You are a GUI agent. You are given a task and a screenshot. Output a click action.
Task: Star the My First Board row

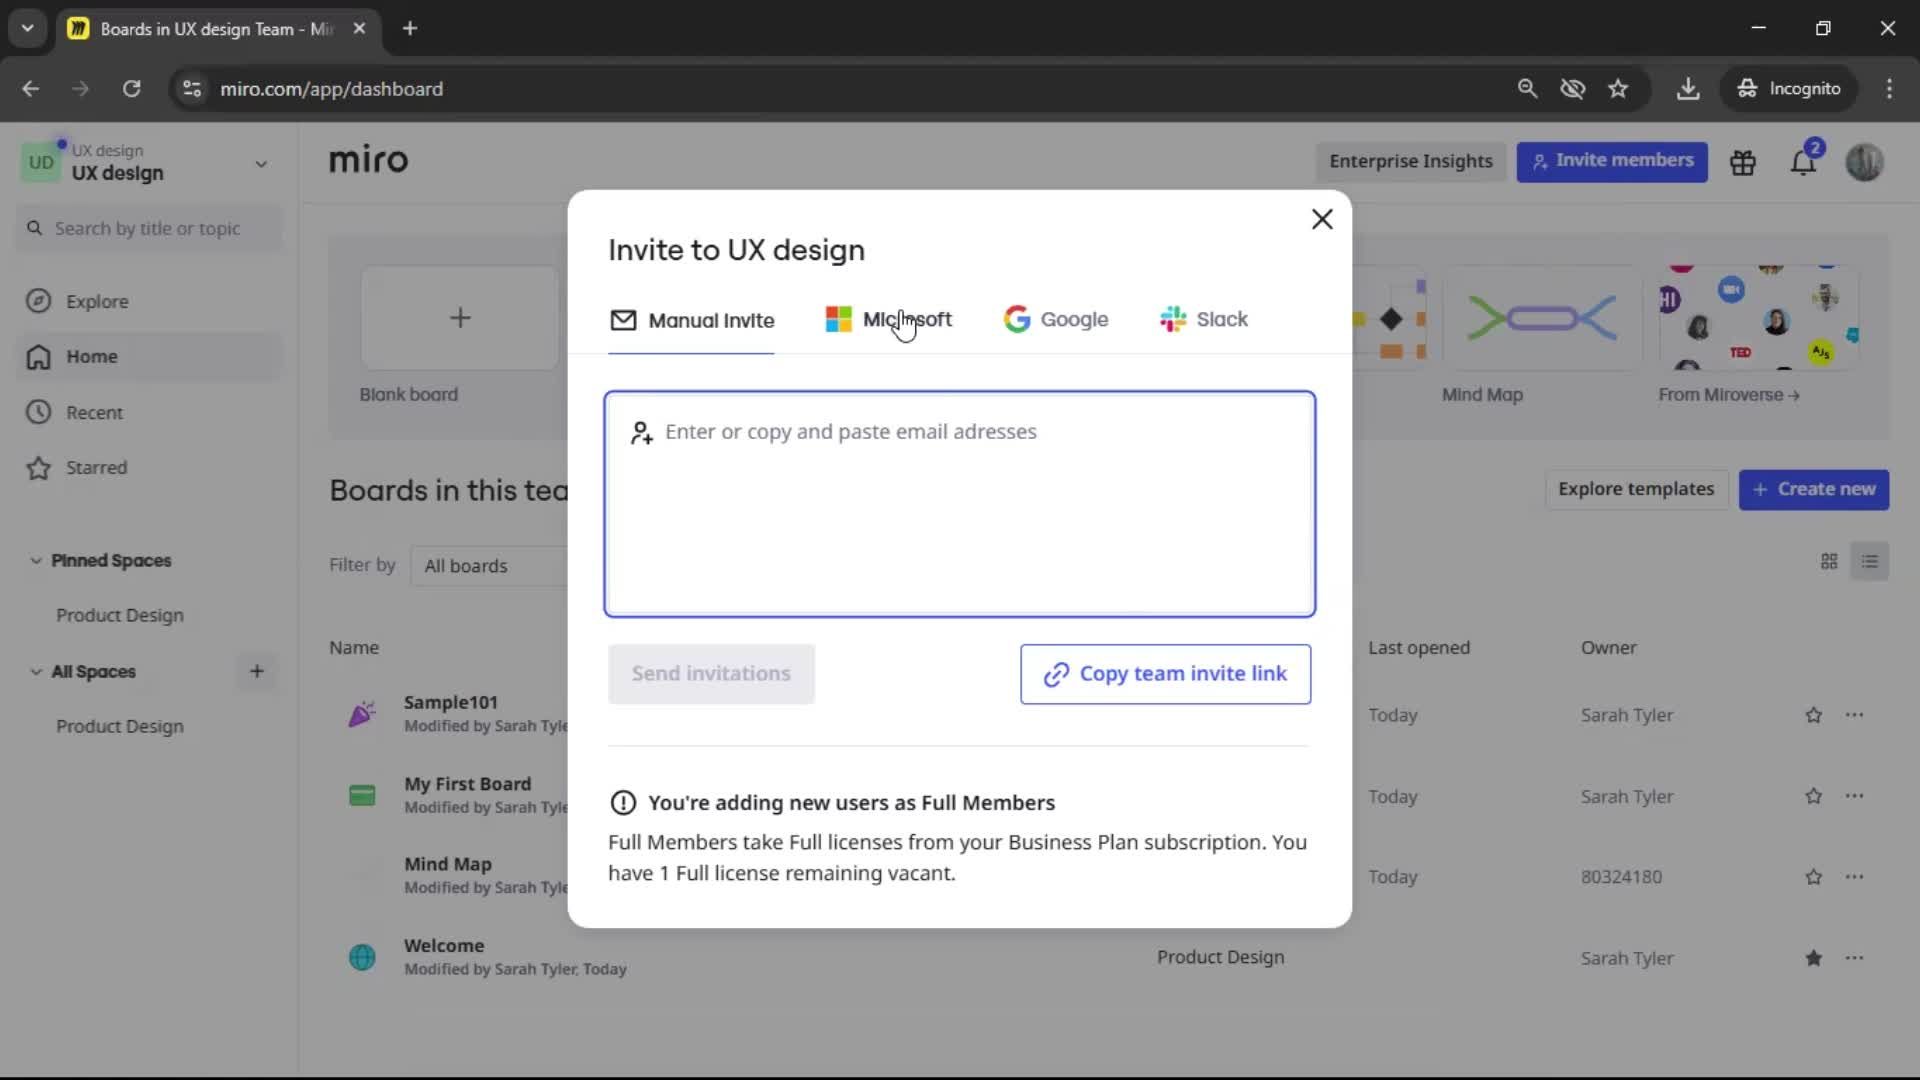coord(1814,797)
